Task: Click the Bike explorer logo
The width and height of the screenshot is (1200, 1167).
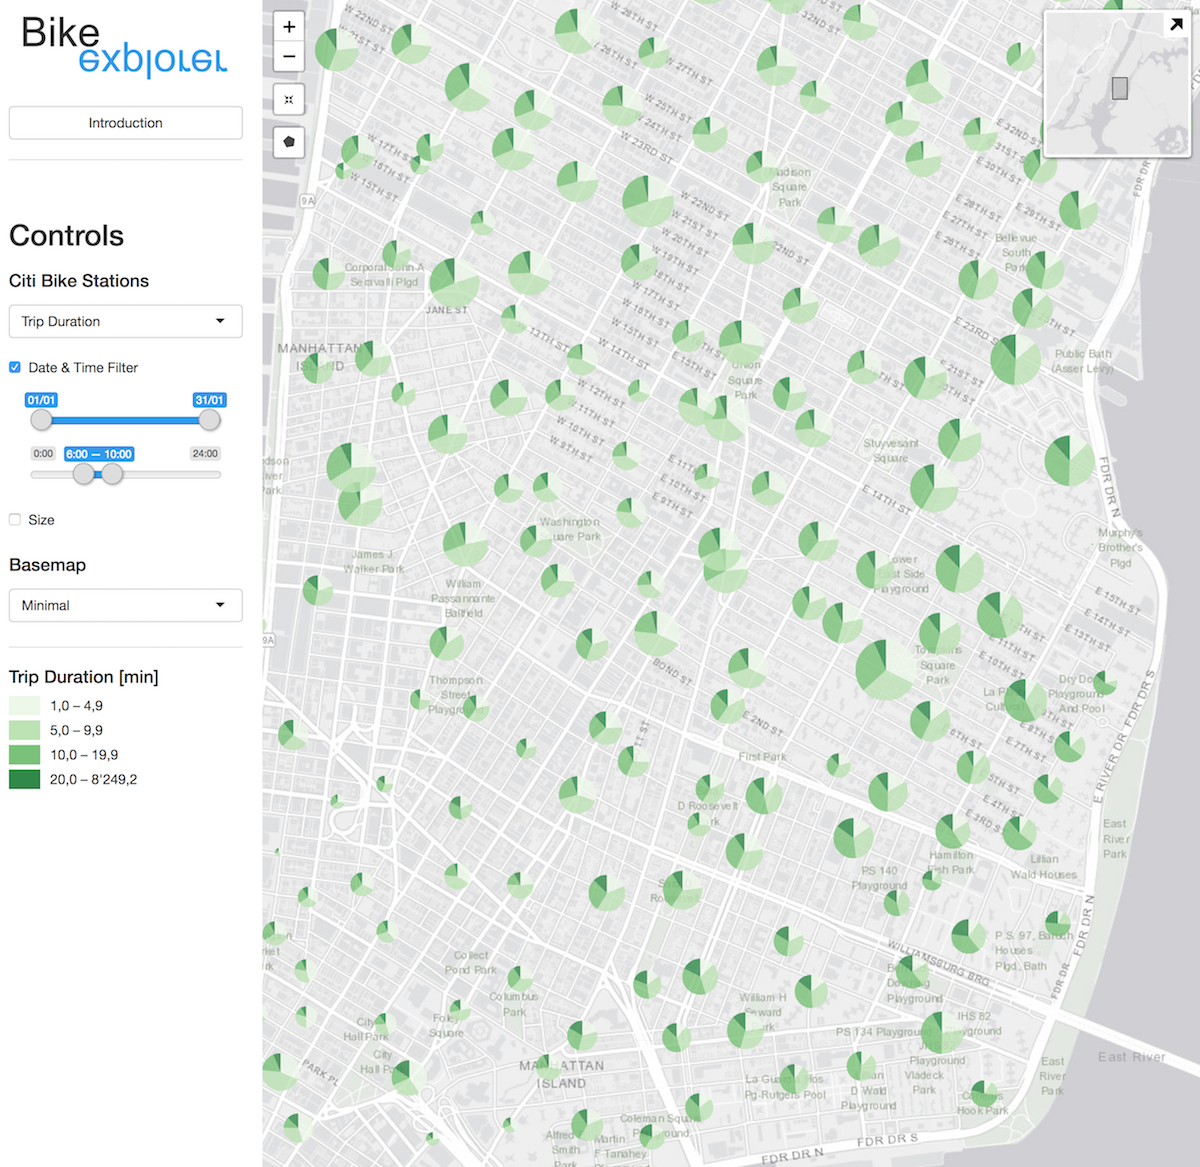Action: click(124, 46)
